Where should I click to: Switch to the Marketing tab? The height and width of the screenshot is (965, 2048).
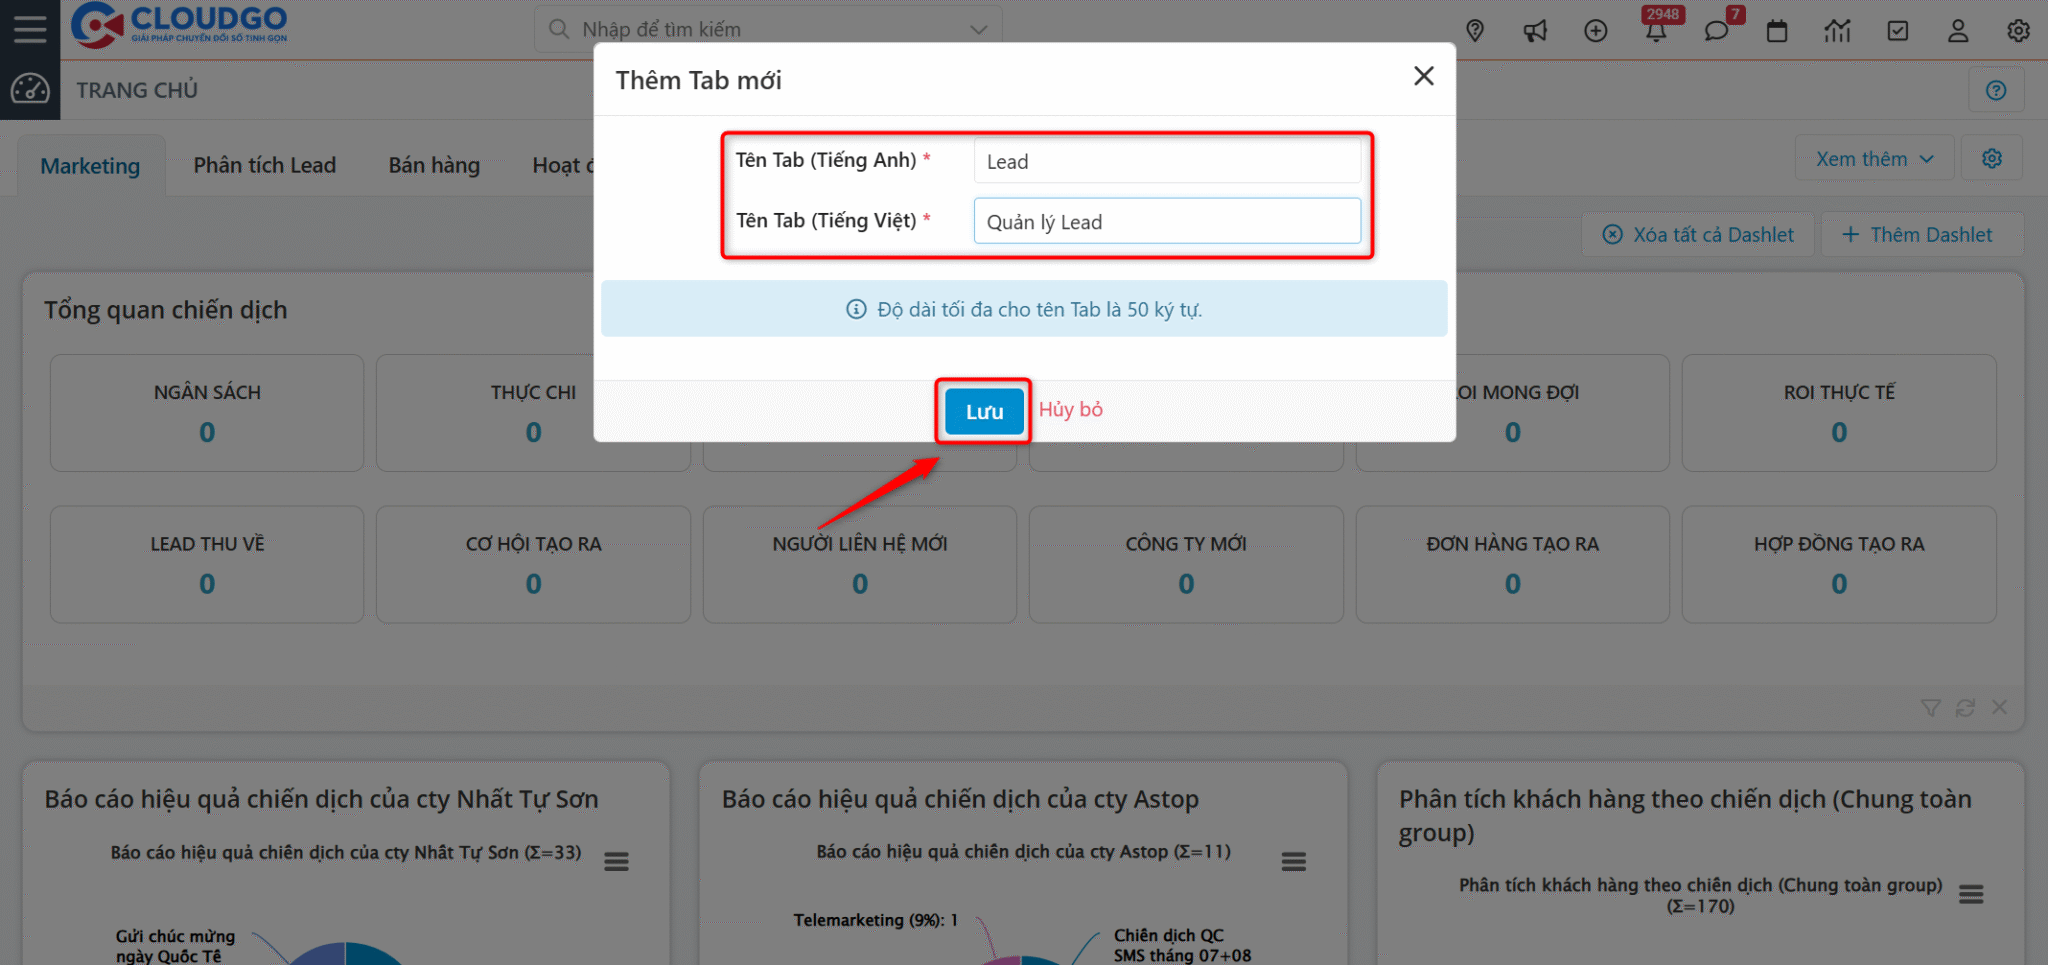click(90, 166)
